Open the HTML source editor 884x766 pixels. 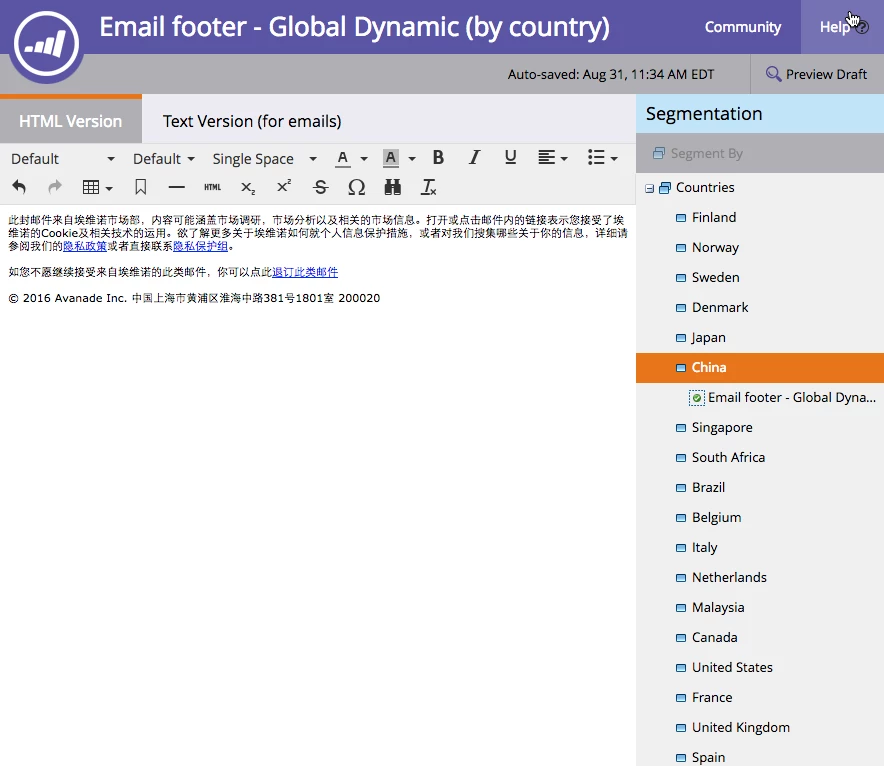click(213, 187)
